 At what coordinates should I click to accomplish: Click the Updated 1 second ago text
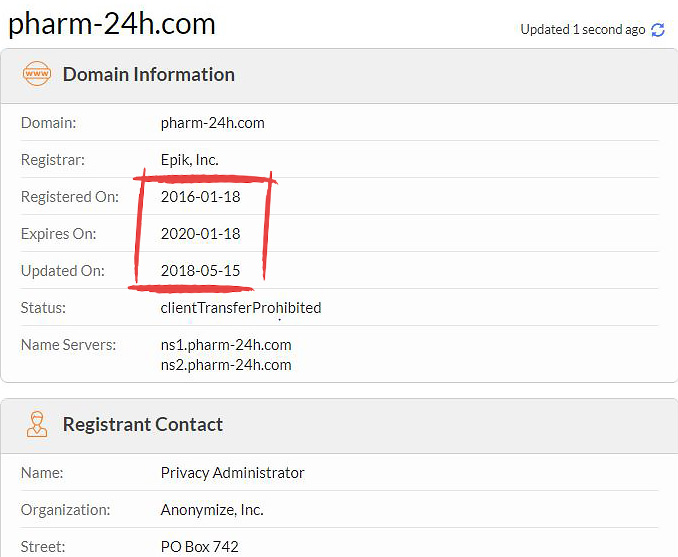[582, 29]
